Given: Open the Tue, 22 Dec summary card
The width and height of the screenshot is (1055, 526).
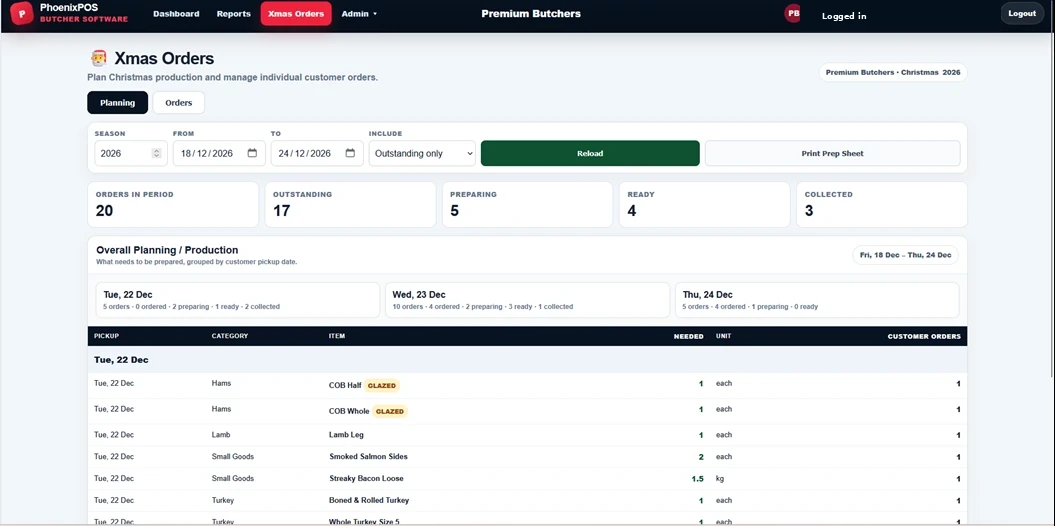Looking at the screenshot, I should pos(238,300).
